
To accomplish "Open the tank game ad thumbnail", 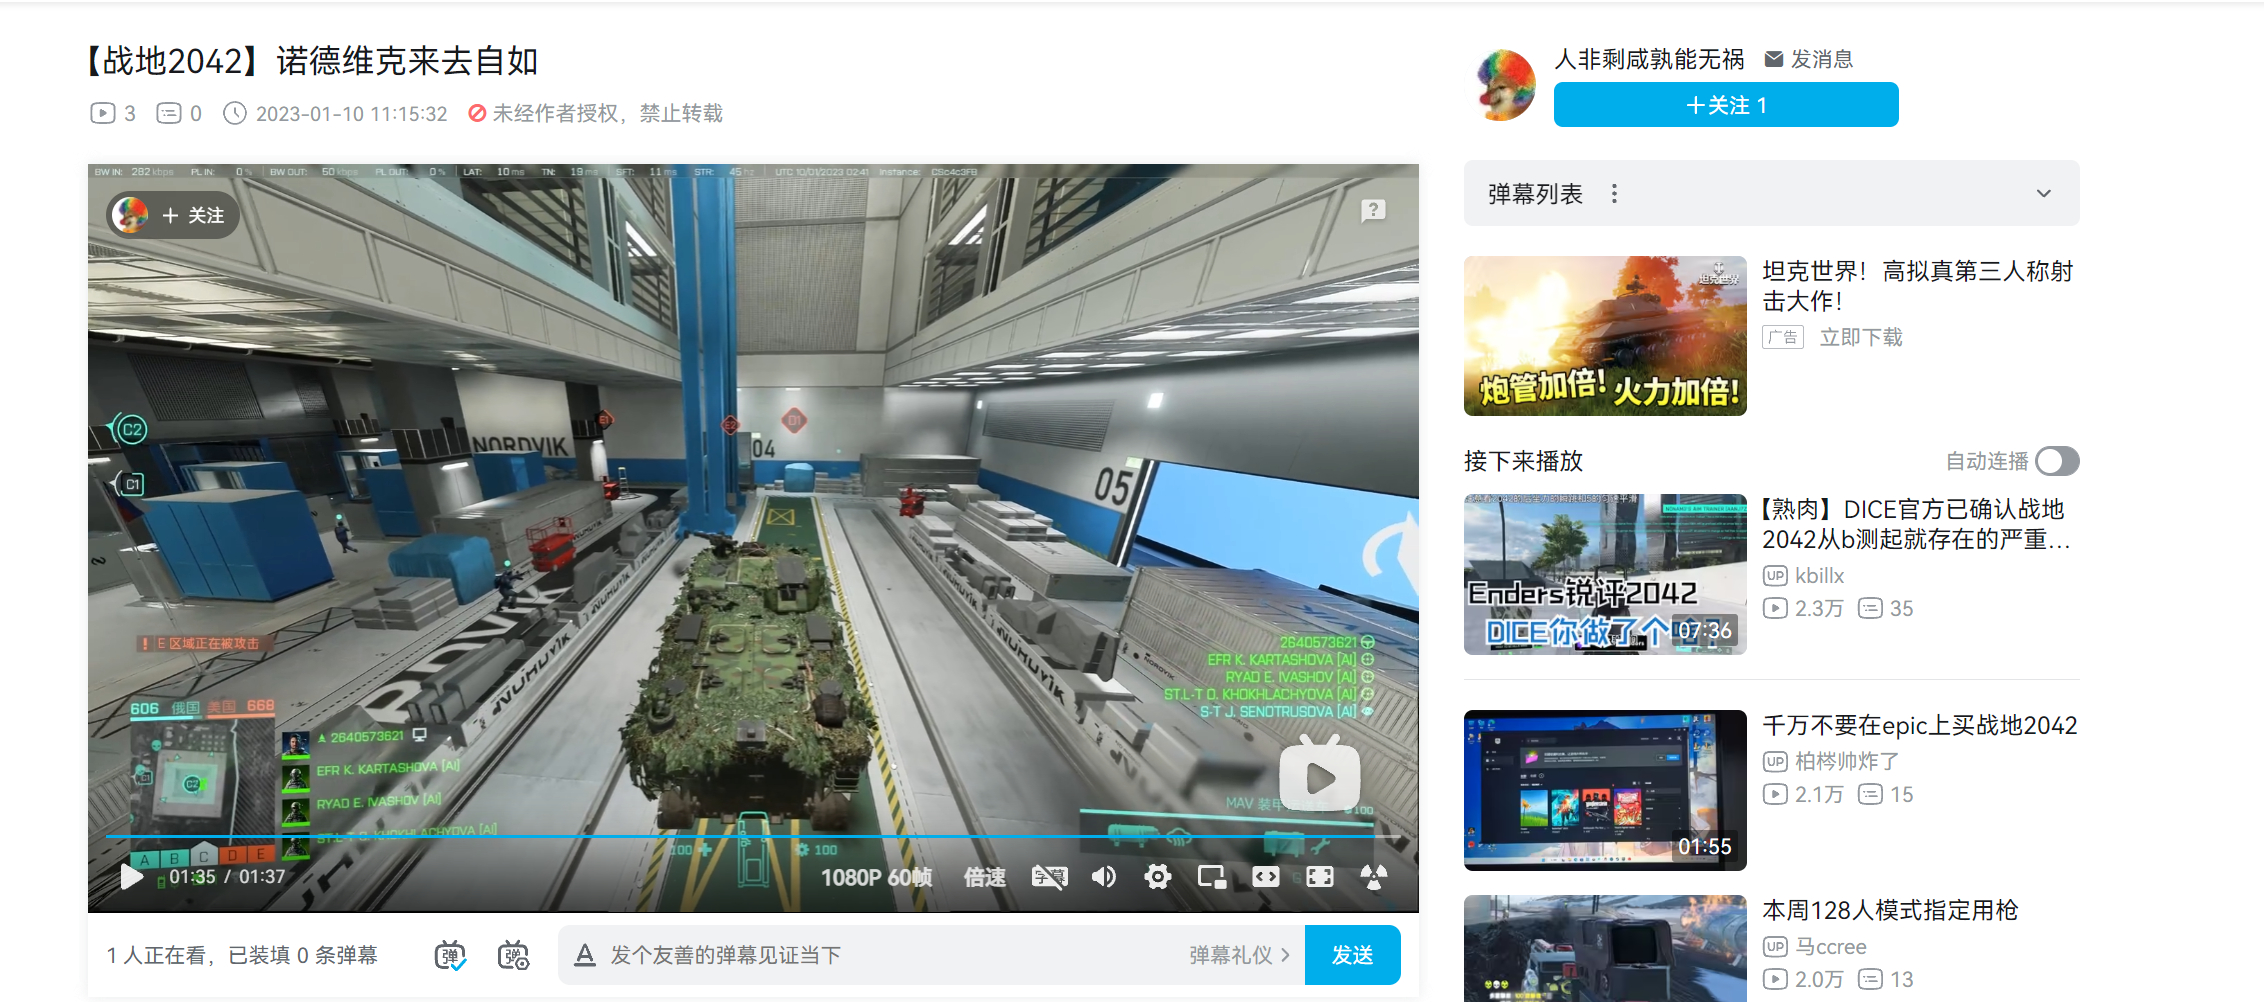I will [x=1605, y=336].
